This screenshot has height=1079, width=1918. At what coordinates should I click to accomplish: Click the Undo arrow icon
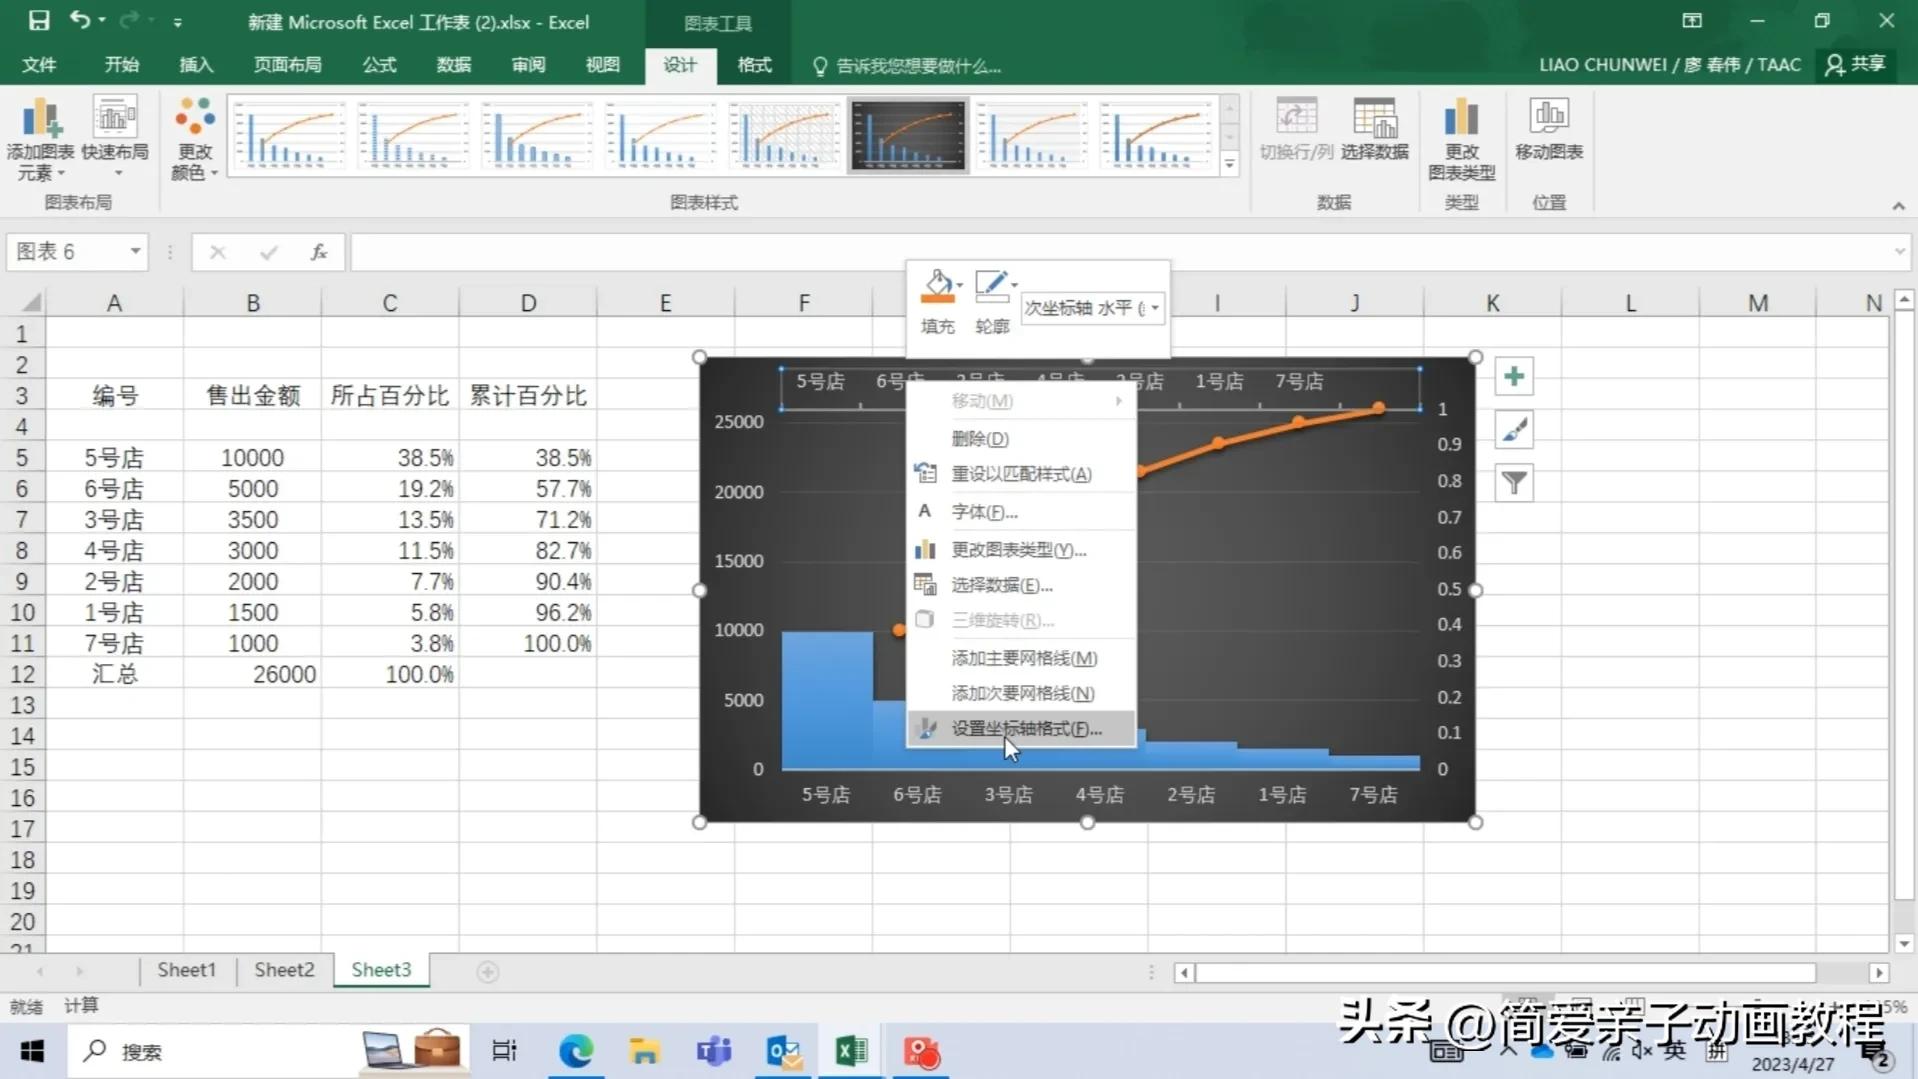pos(80,21)
